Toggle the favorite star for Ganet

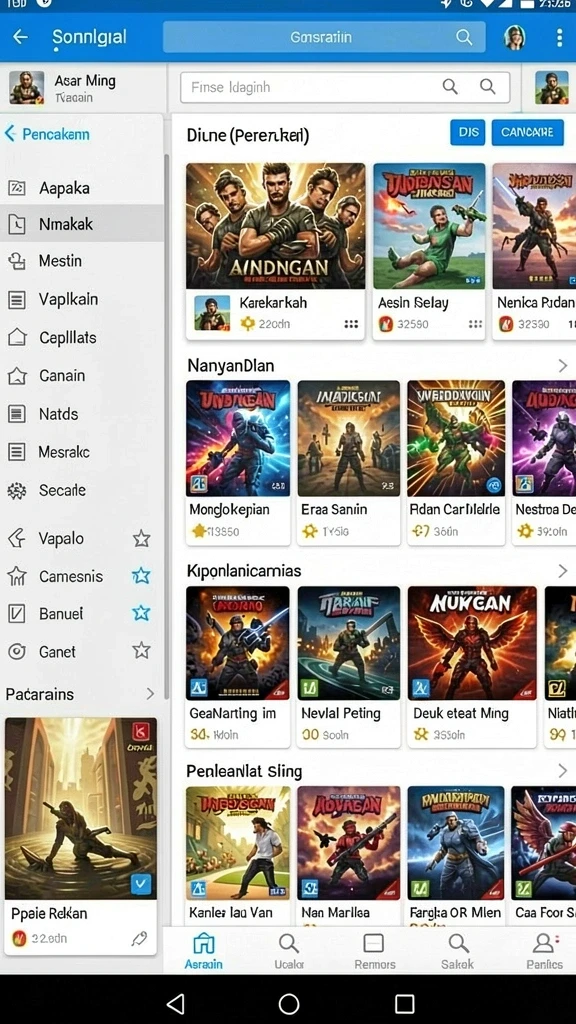tap(141, 650)
